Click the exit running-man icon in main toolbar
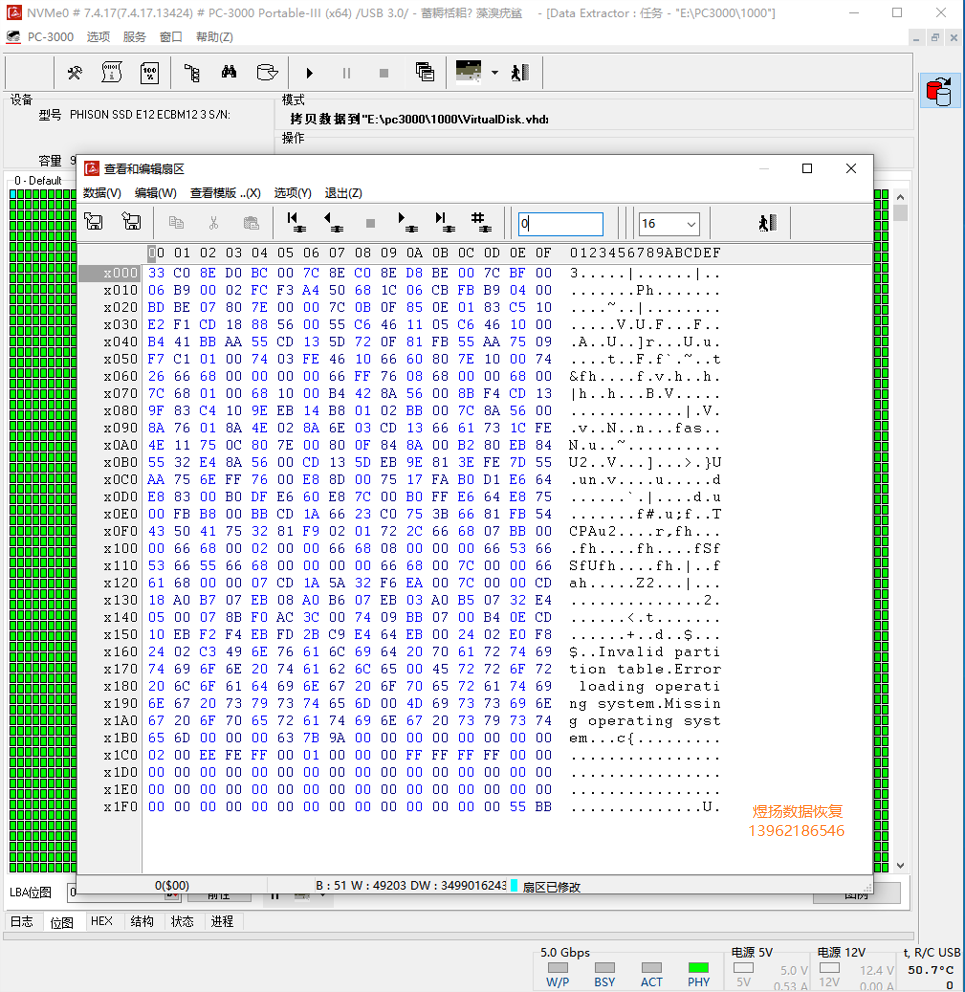 pos(520,73)
